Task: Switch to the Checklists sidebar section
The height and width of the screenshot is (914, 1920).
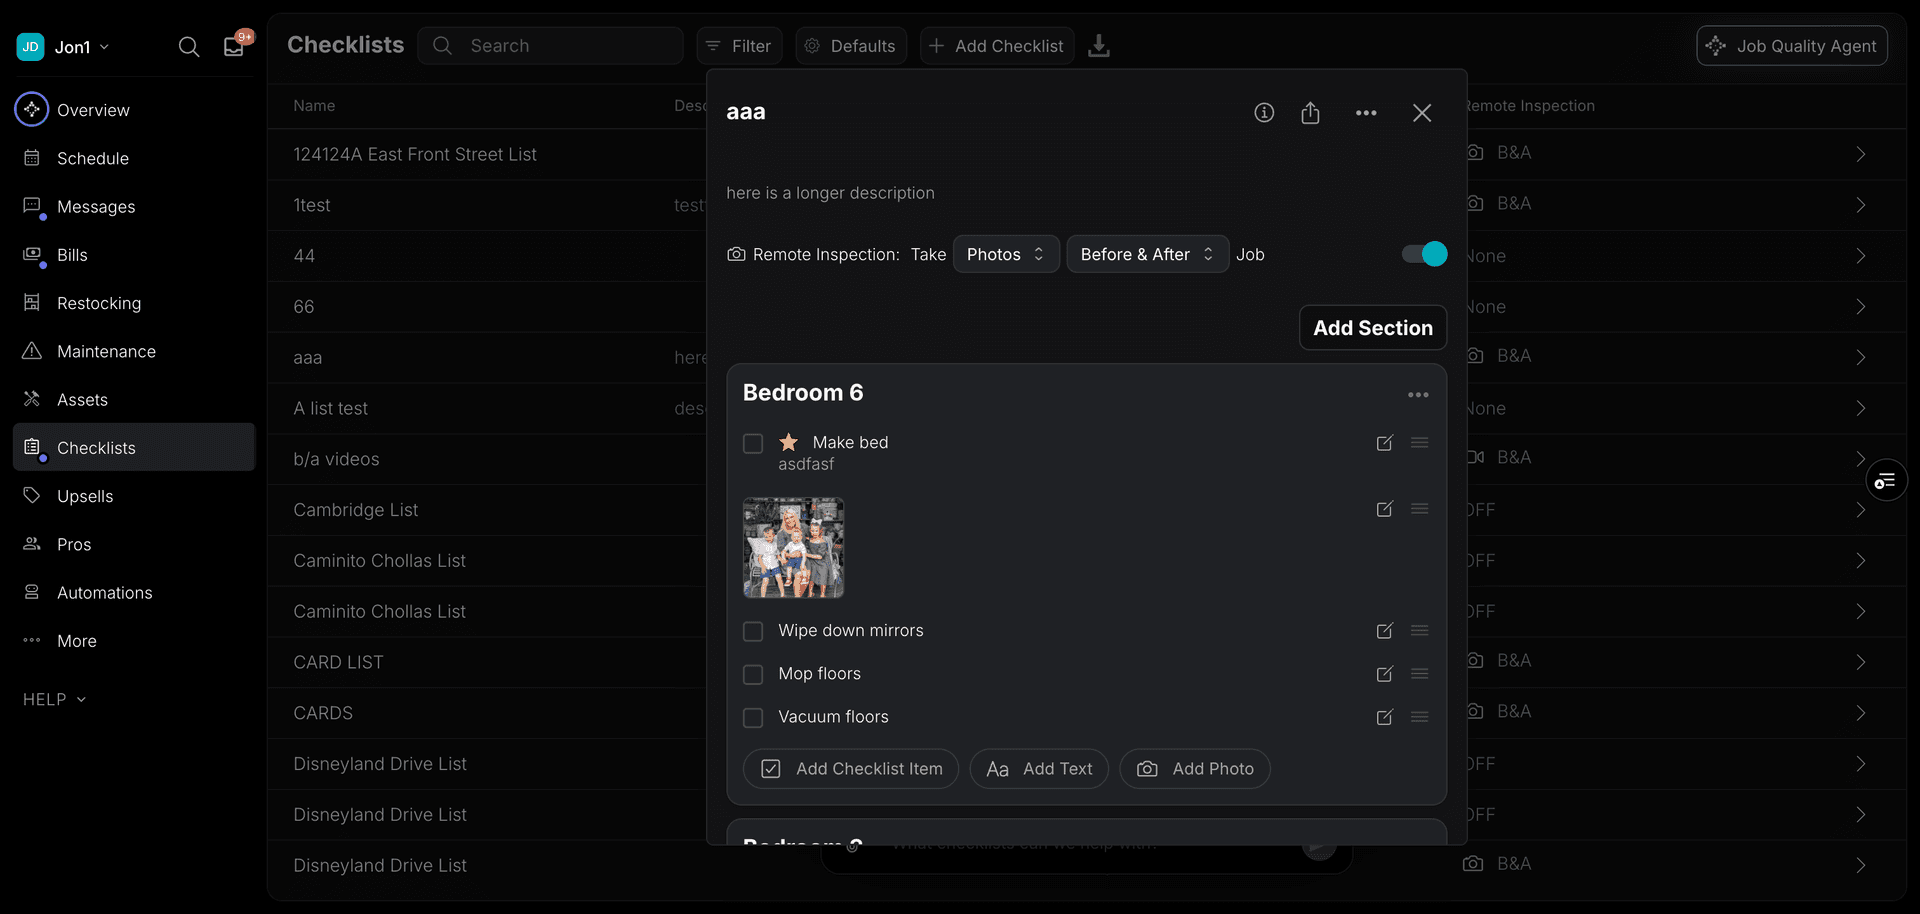Action: (x=96, y=447)
